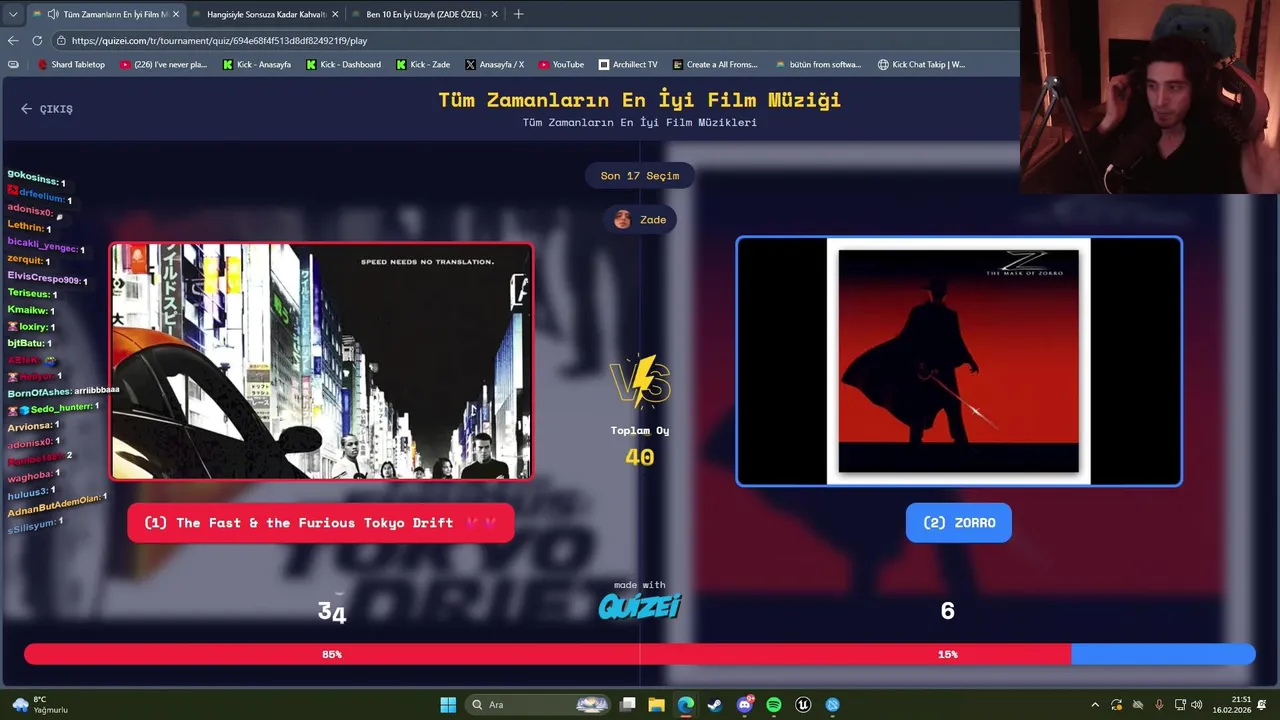This screenshot has height=720, width=1280.
Task: Open a new browser tab
Action: point(518,14)
